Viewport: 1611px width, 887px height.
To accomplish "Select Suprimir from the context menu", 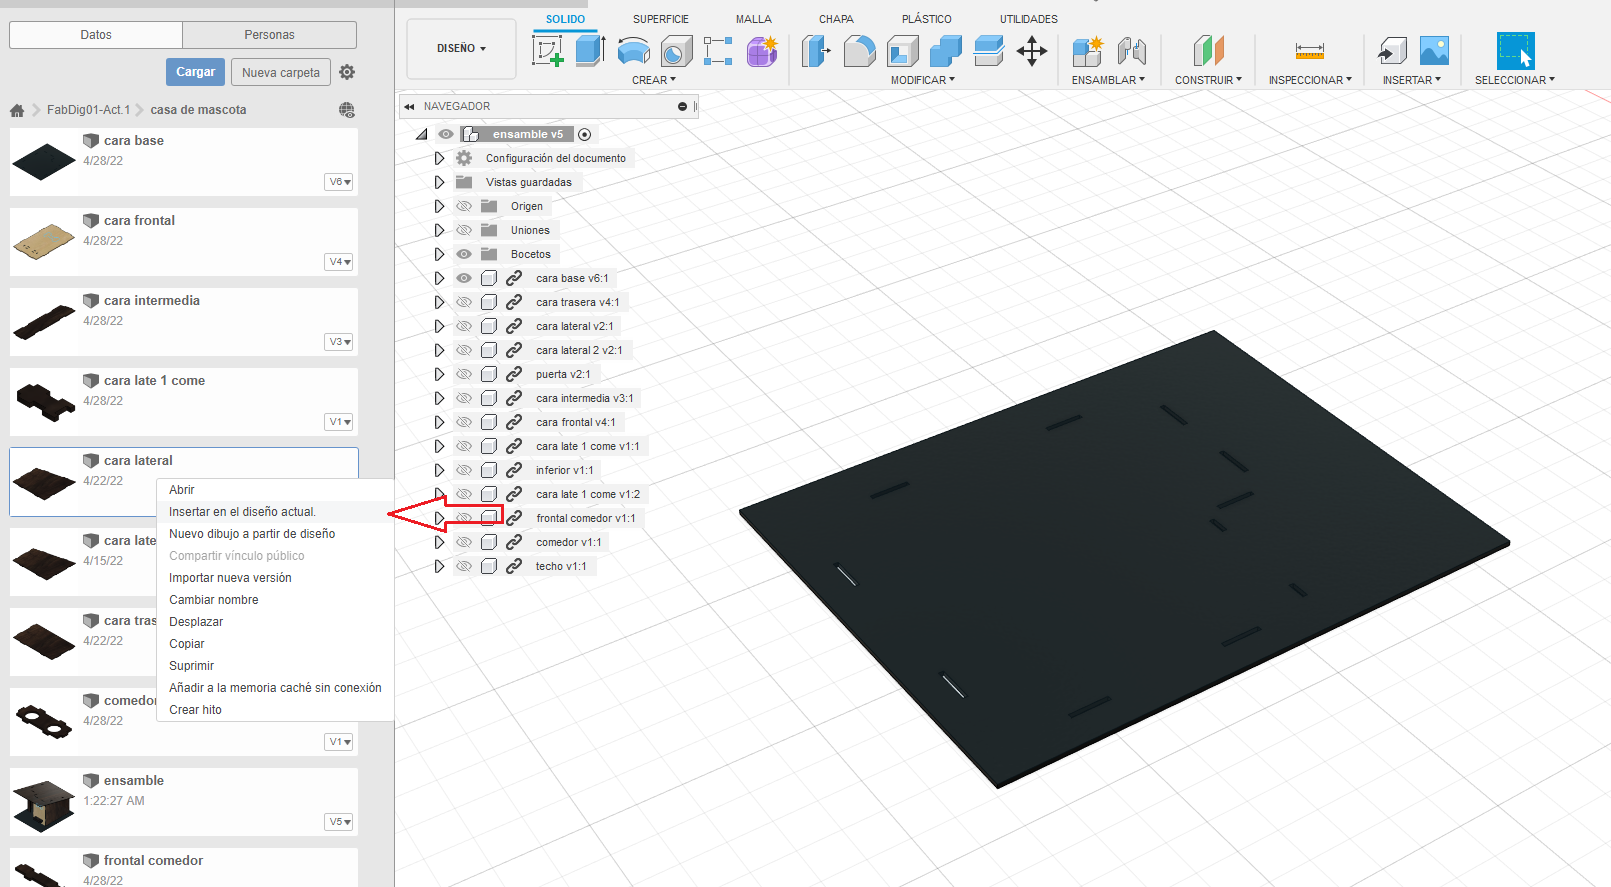I will tap(192, 666).
